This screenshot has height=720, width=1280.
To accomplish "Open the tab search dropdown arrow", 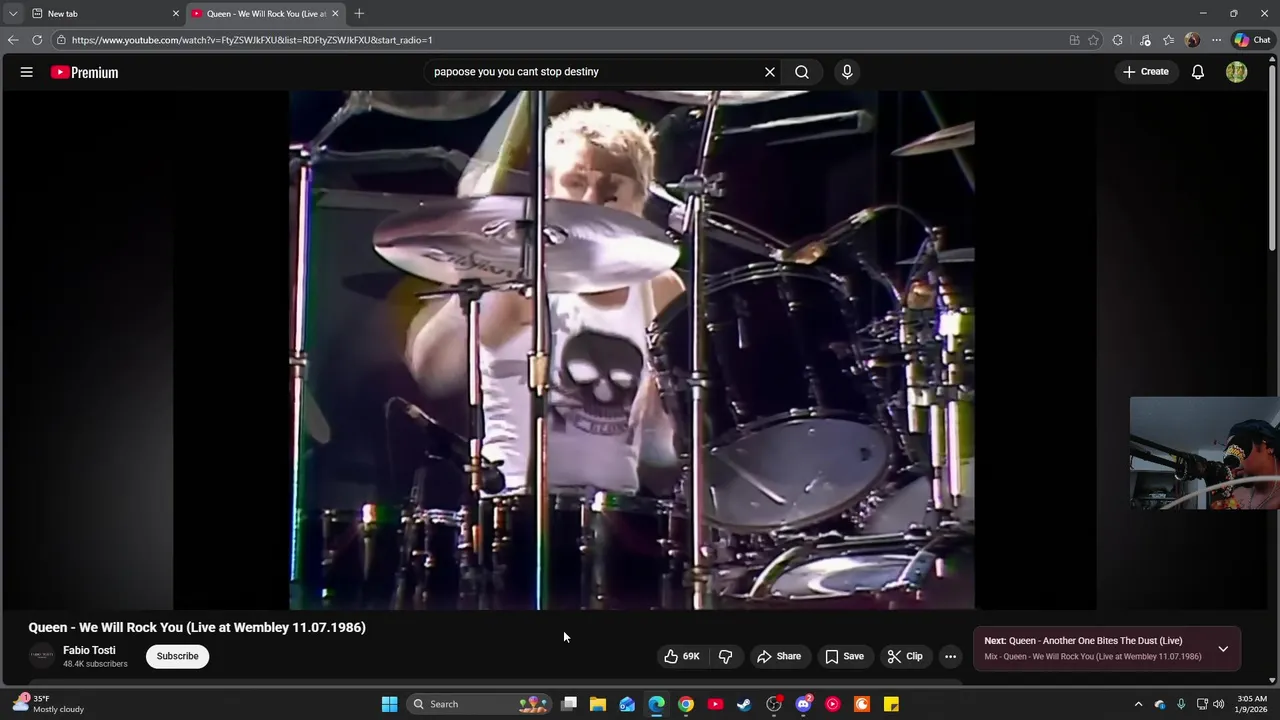I will pyautogui.click(x=13, y=14).
